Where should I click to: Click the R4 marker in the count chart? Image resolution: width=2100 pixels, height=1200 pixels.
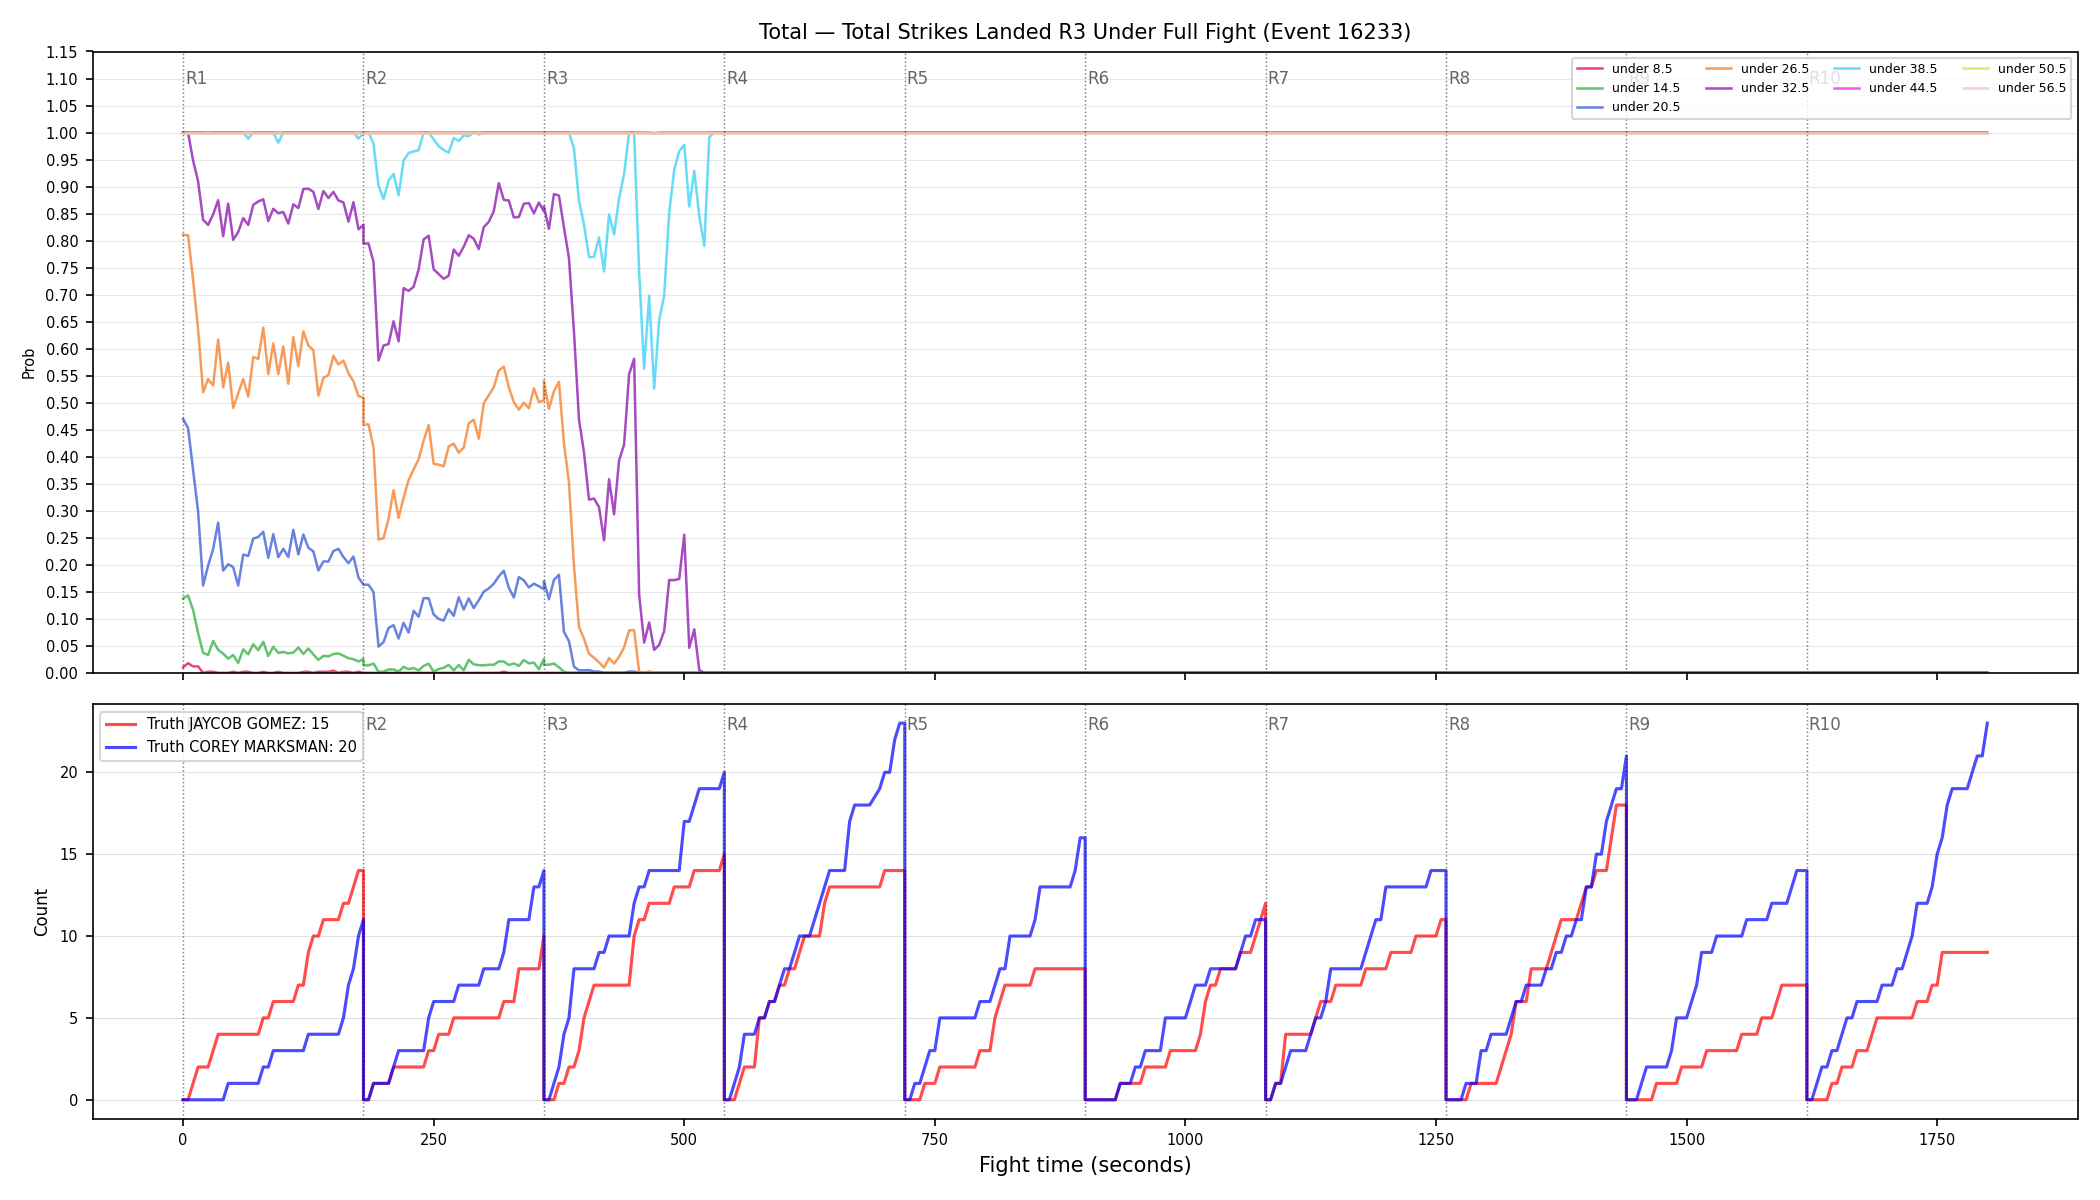[737, 724]
